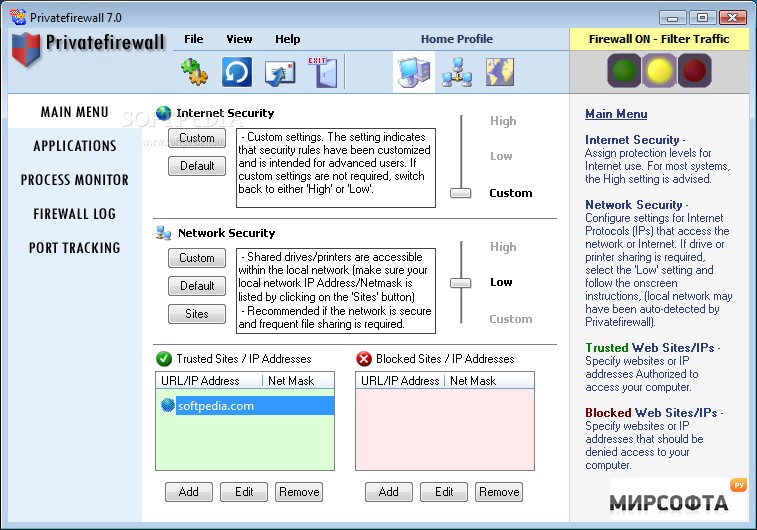
Task: Click Default button under Internet Security
Action: [x=197, y=166]
